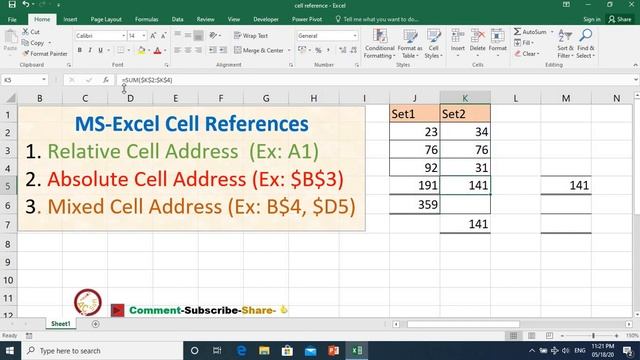640x360 pixels.
Task: Toggle Bold formatting
Action: pos(80,50)
